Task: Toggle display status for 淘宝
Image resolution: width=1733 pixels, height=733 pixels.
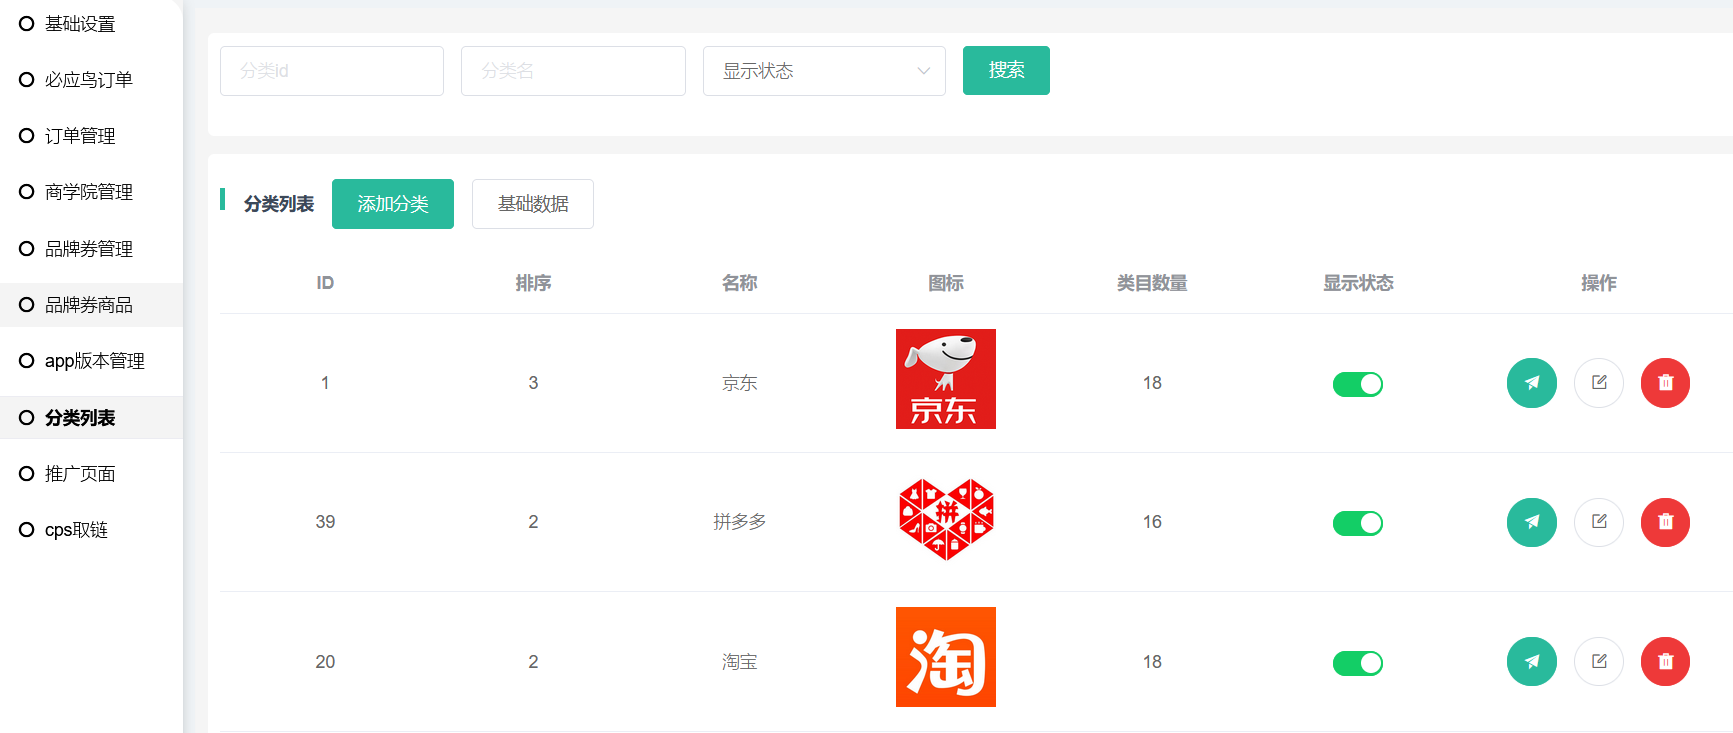Action: pos(1358,663)
